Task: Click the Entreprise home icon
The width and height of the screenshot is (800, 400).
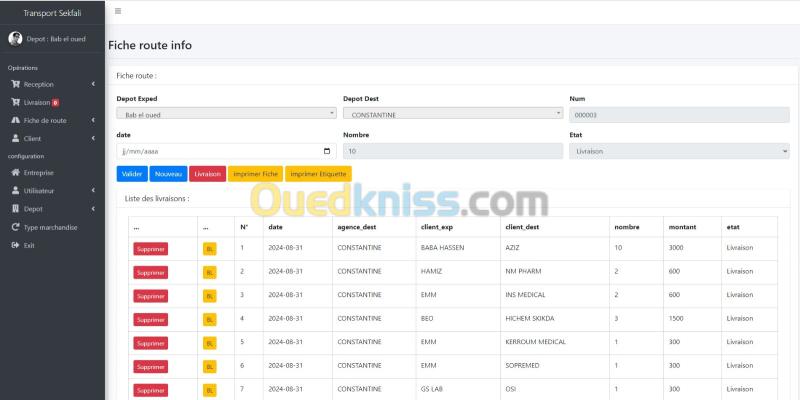Action: tap(15, 172)
